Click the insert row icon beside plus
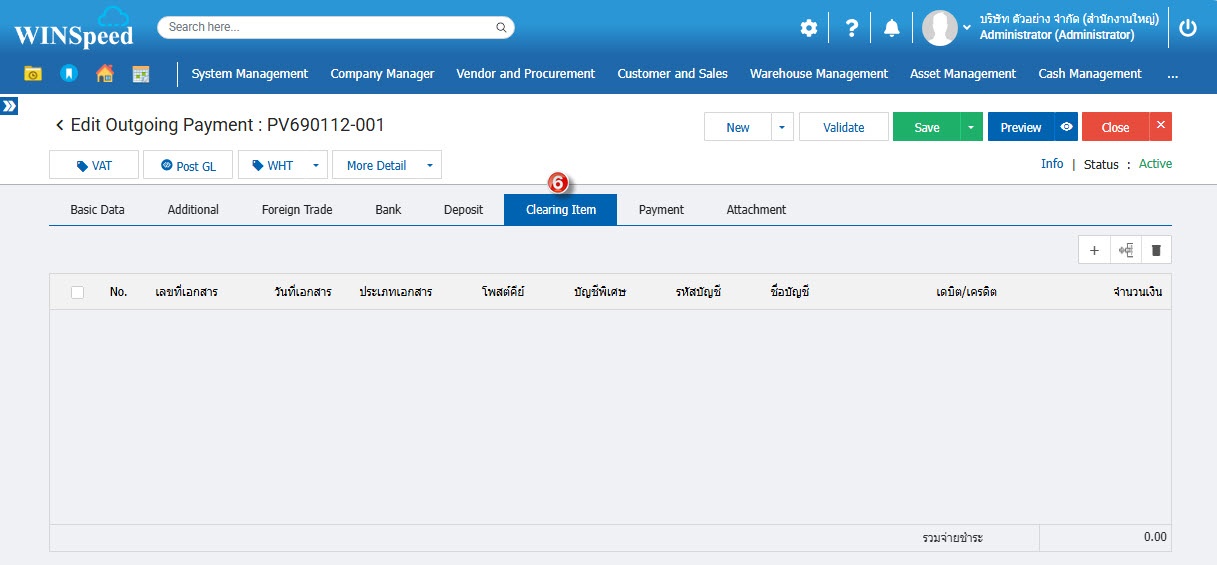Screen dimensions: 1217x565 click(x=1125, y=250)
